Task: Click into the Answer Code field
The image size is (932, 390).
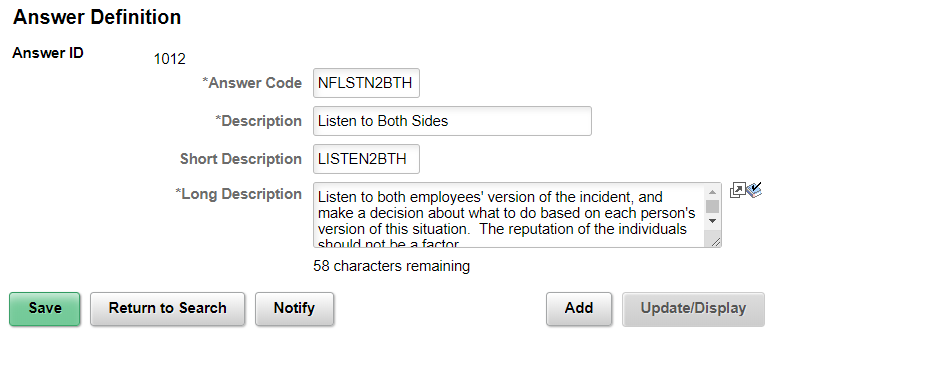Action: coord(366,83)
